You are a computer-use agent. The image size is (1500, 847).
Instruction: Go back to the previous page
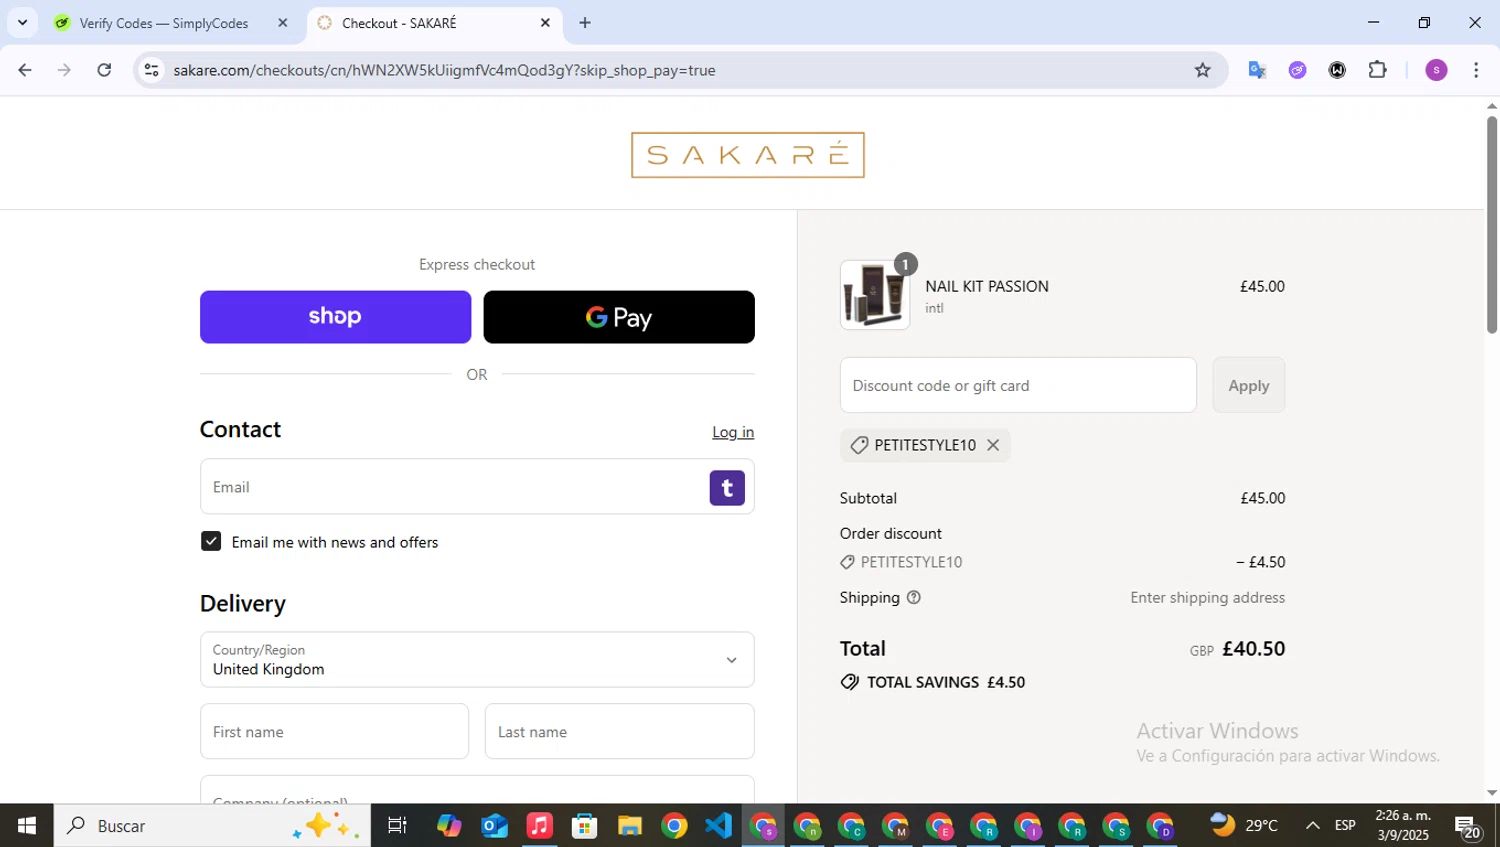(x=25, y=70)
